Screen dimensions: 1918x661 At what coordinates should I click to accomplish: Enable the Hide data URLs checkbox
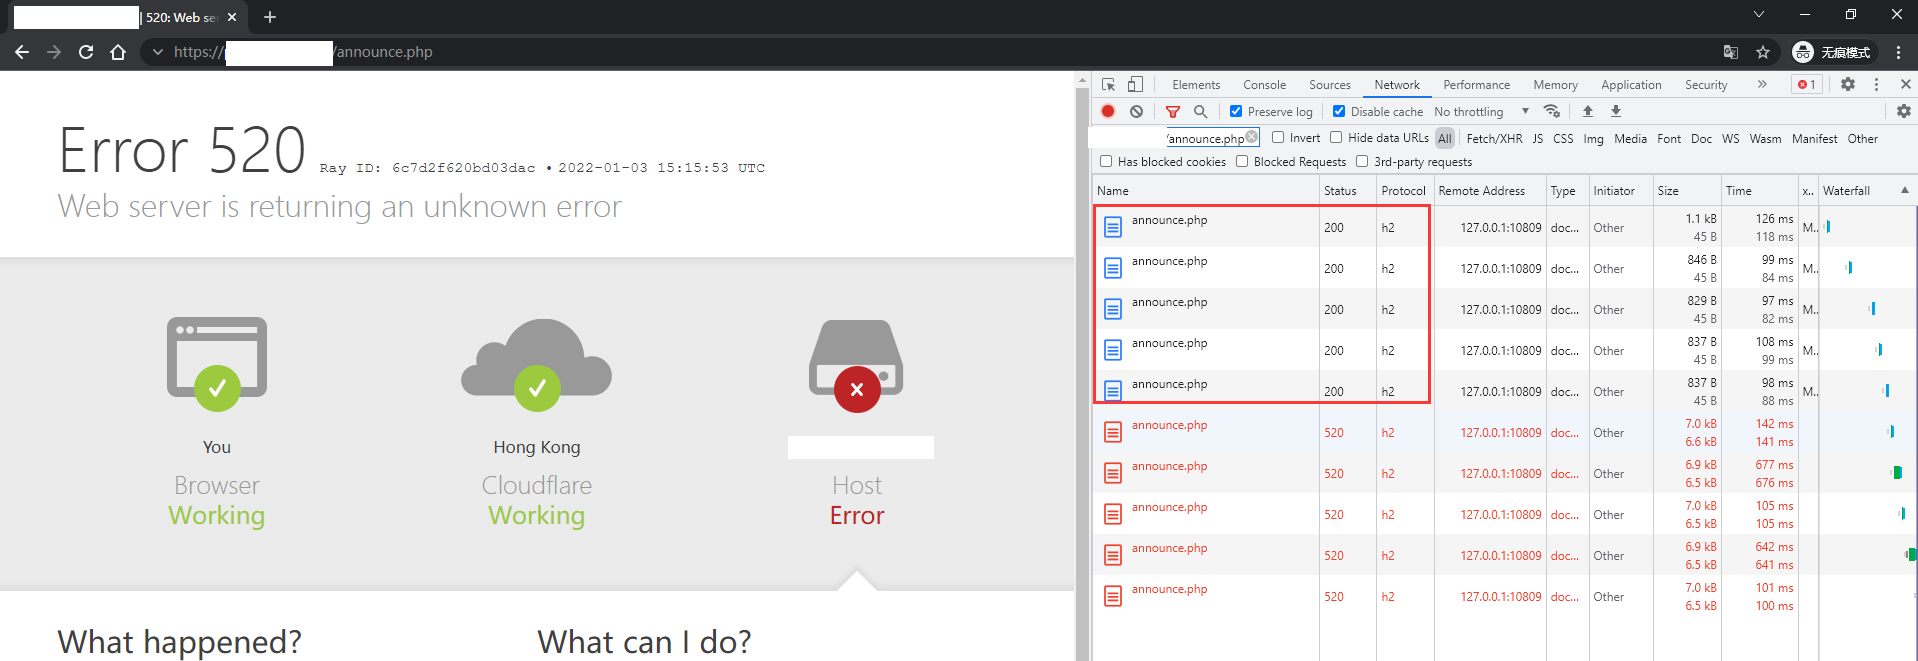click(1336, 138)
